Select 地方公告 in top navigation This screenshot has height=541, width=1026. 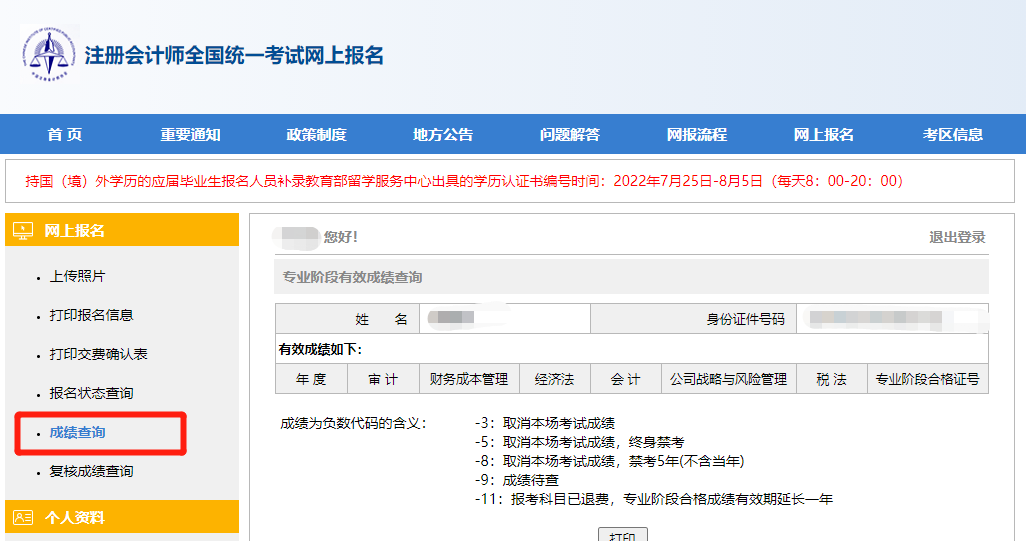click(x=443, y=135)
